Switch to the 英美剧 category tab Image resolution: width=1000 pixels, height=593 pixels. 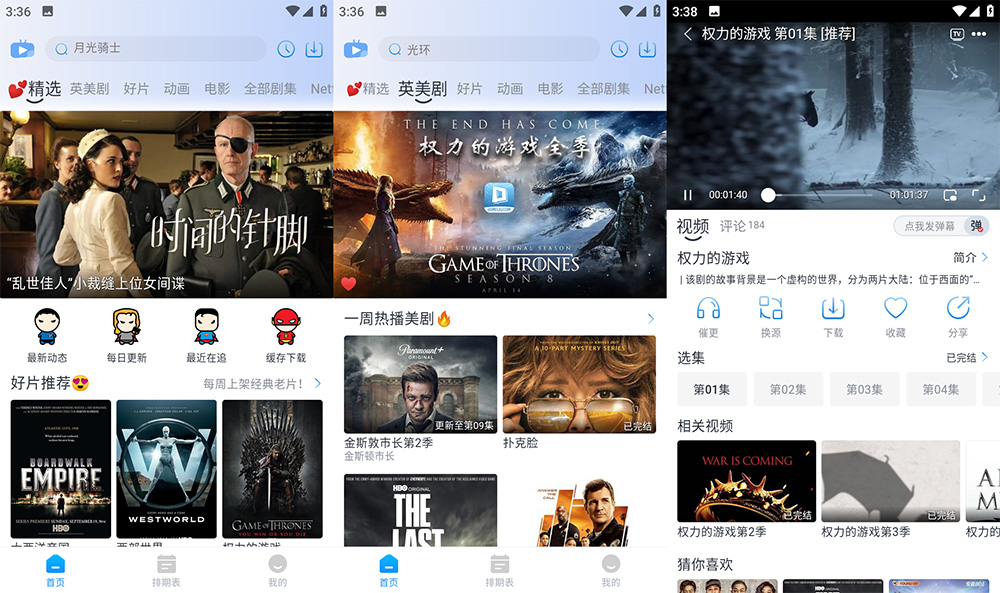pos(422,88)
